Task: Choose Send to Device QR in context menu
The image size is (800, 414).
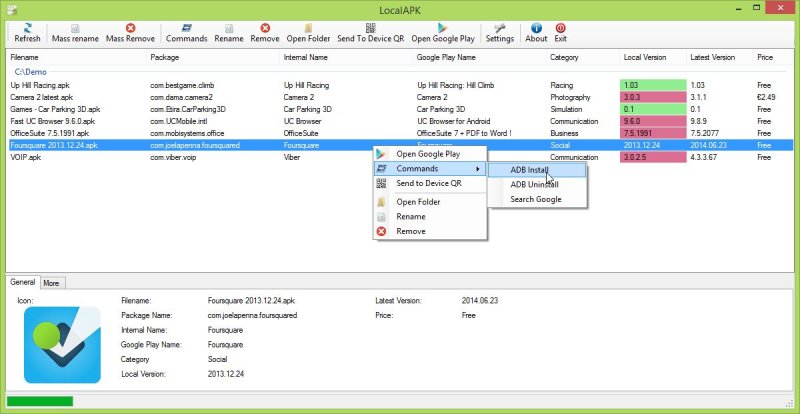Action: (430, 183)
